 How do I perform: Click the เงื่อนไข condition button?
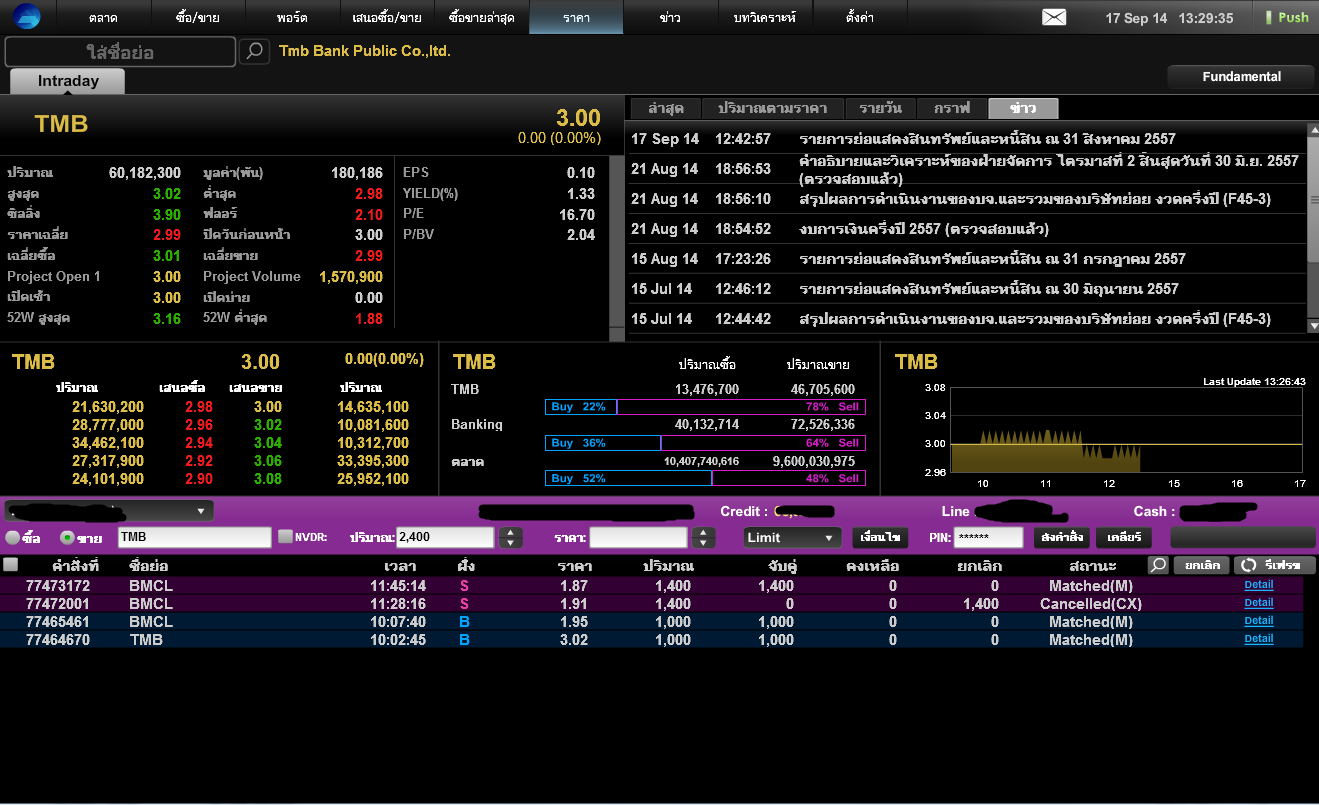(880, 538)
